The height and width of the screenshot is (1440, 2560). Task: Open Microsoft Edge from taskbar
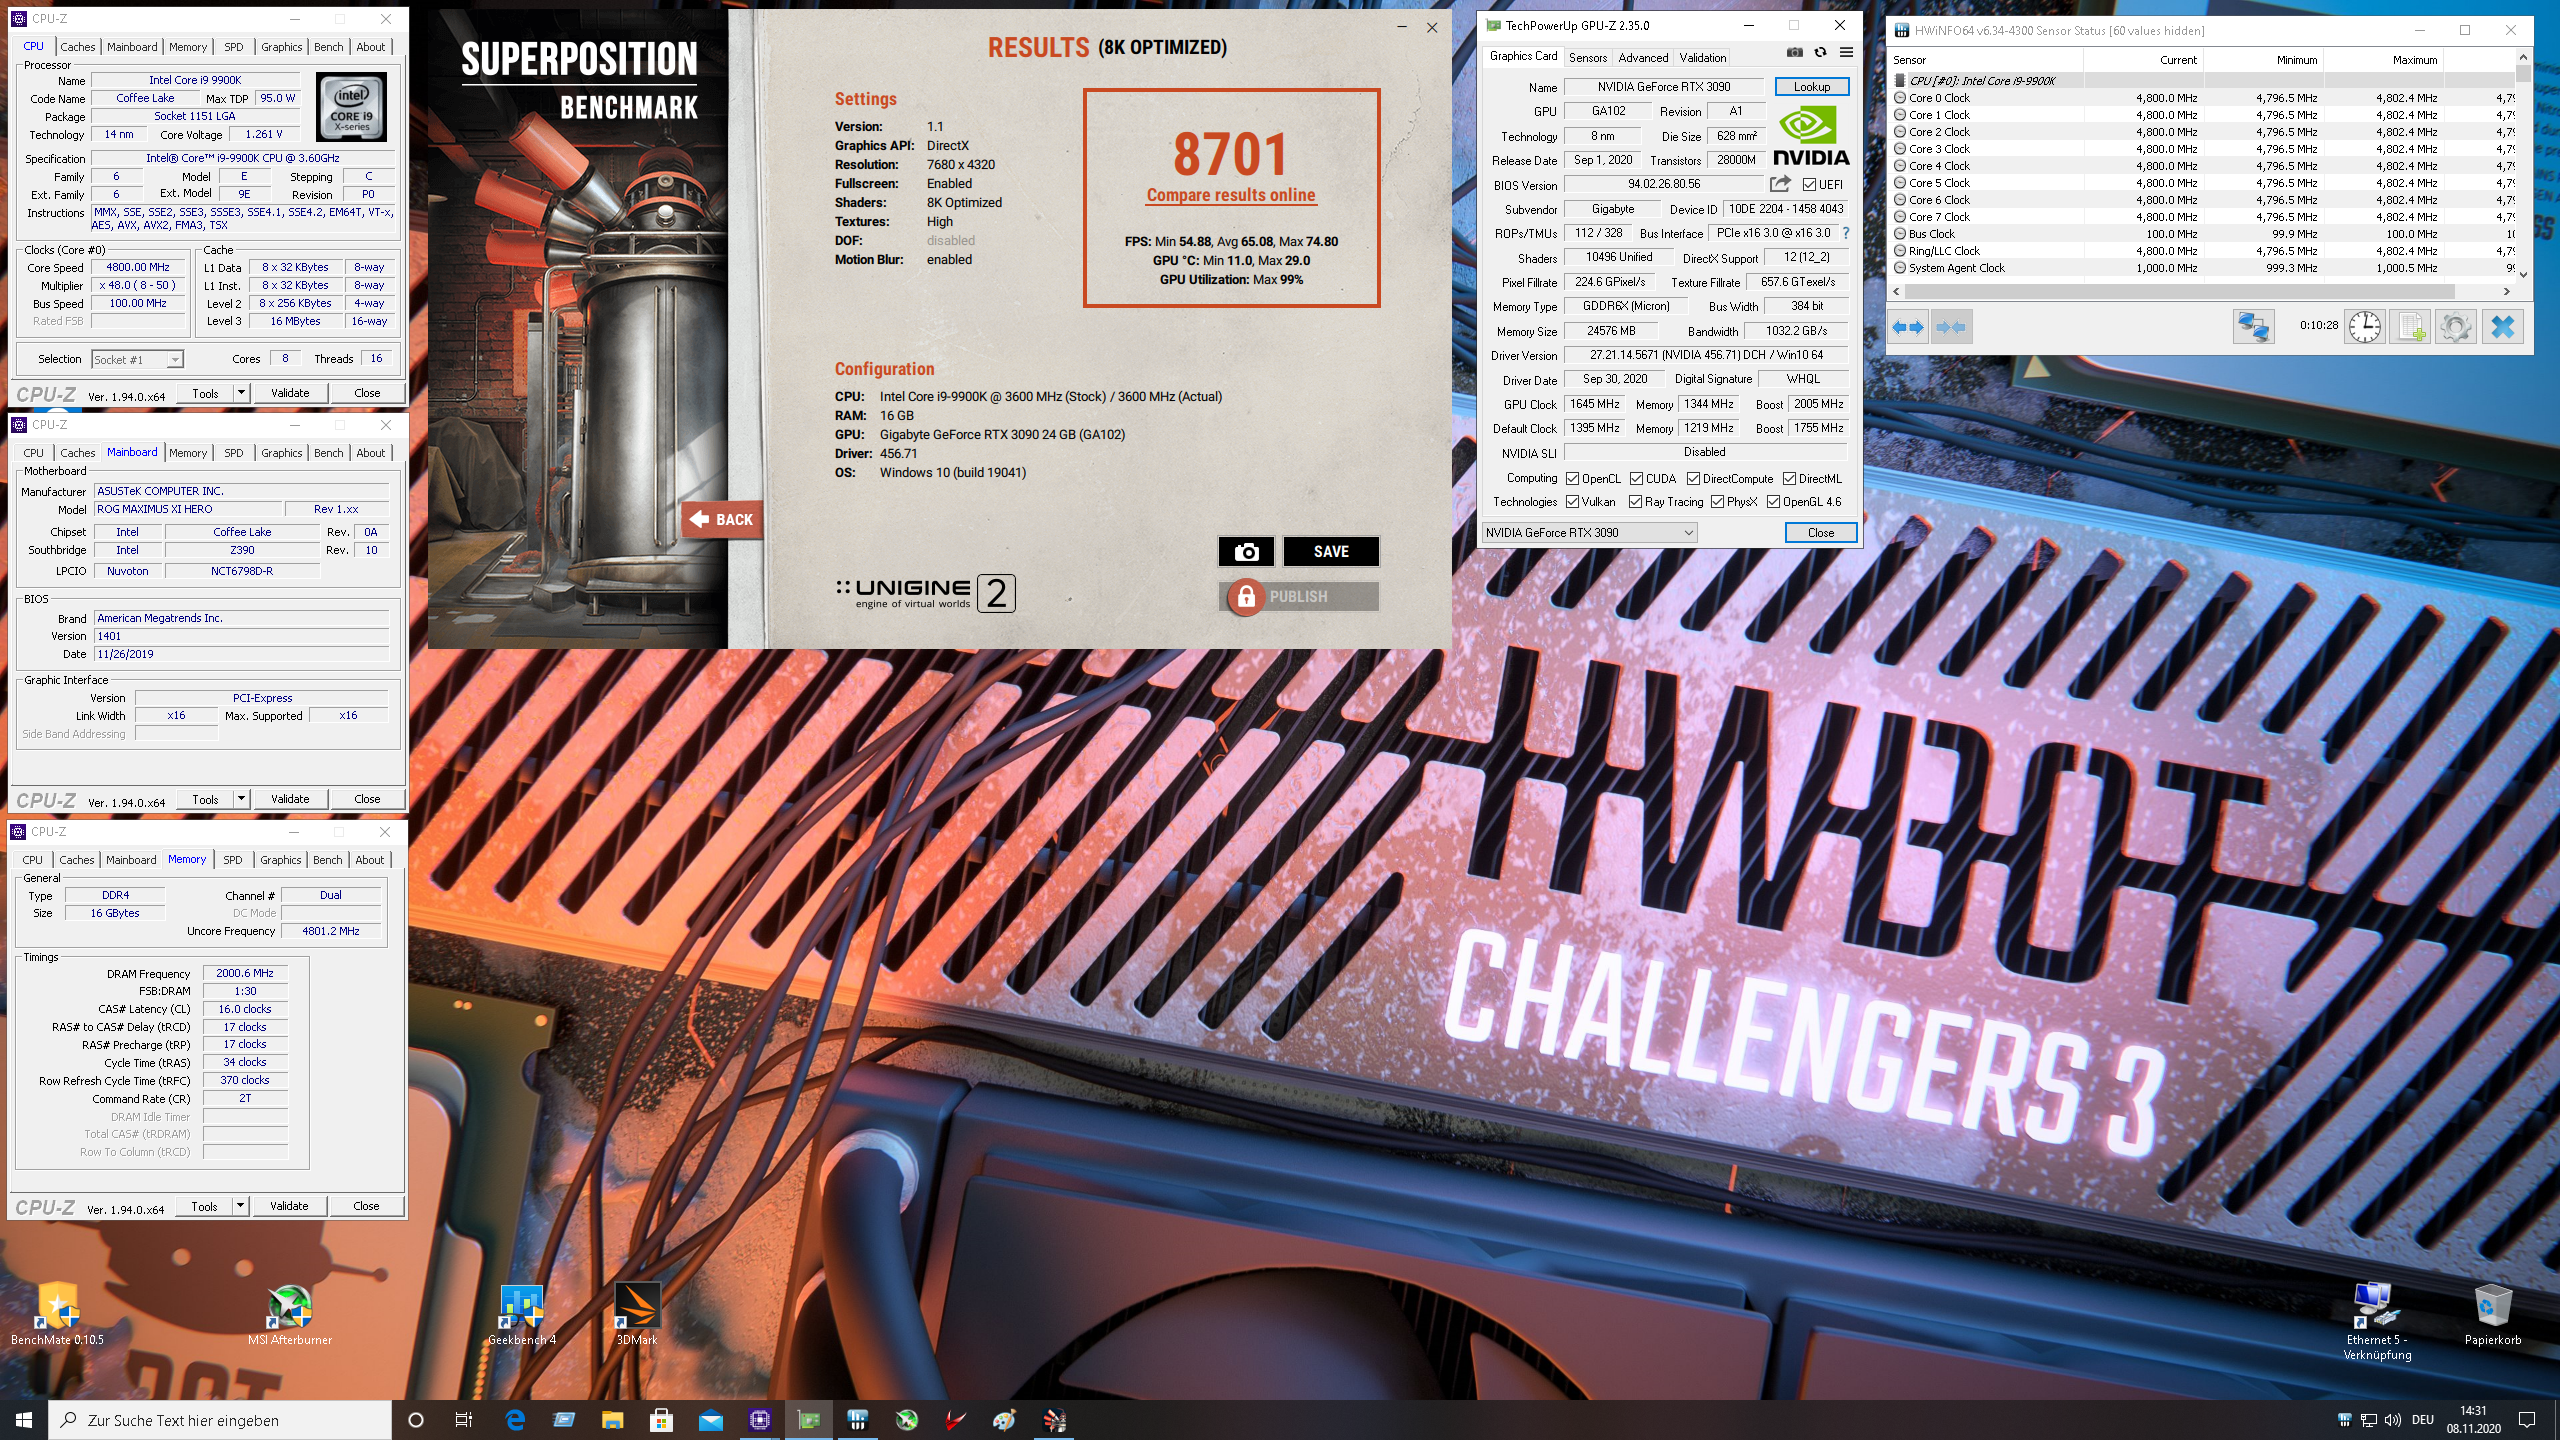(515, 1420)
